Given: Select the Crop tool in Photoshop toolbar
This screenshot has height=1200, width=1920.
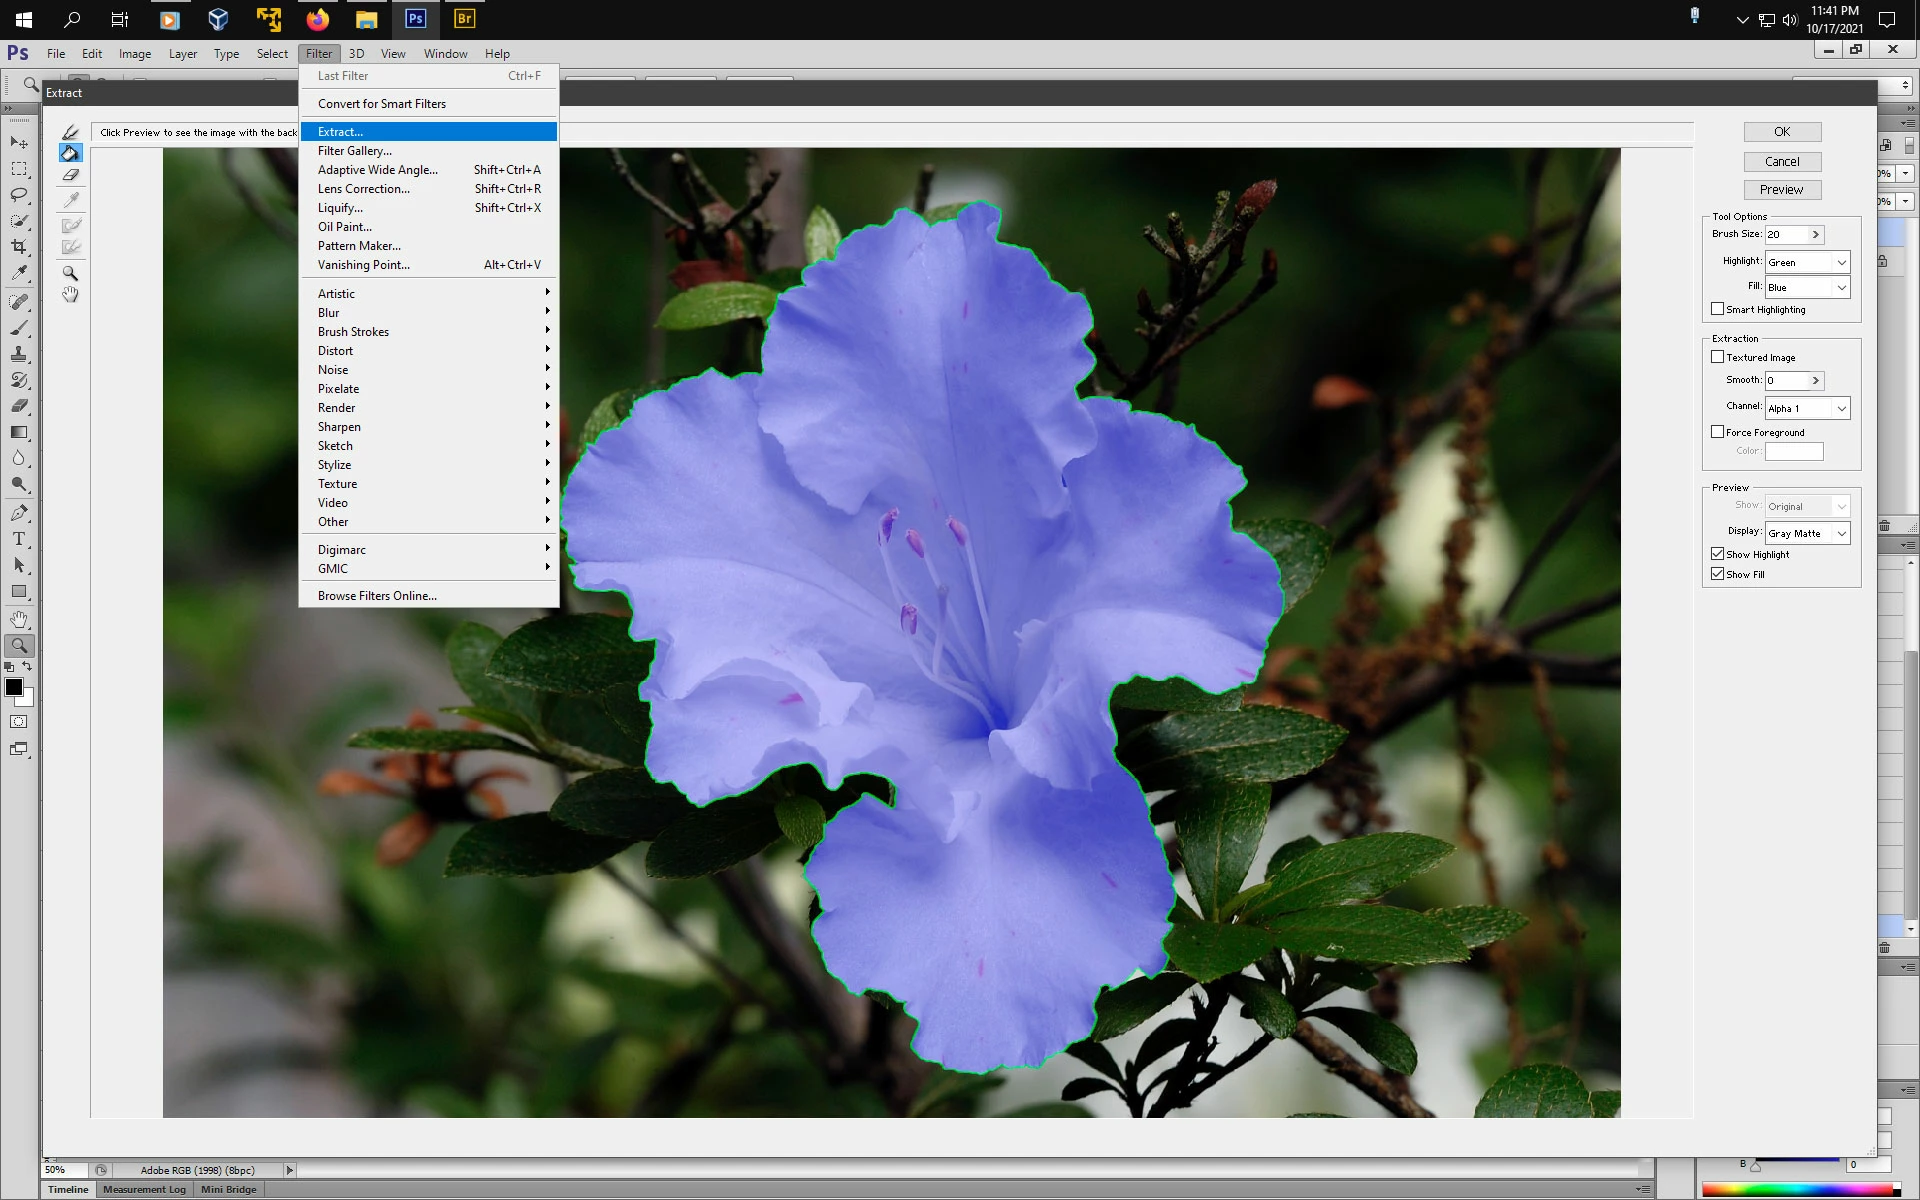Looking at the screenshot, I should [x=19, y=246].
